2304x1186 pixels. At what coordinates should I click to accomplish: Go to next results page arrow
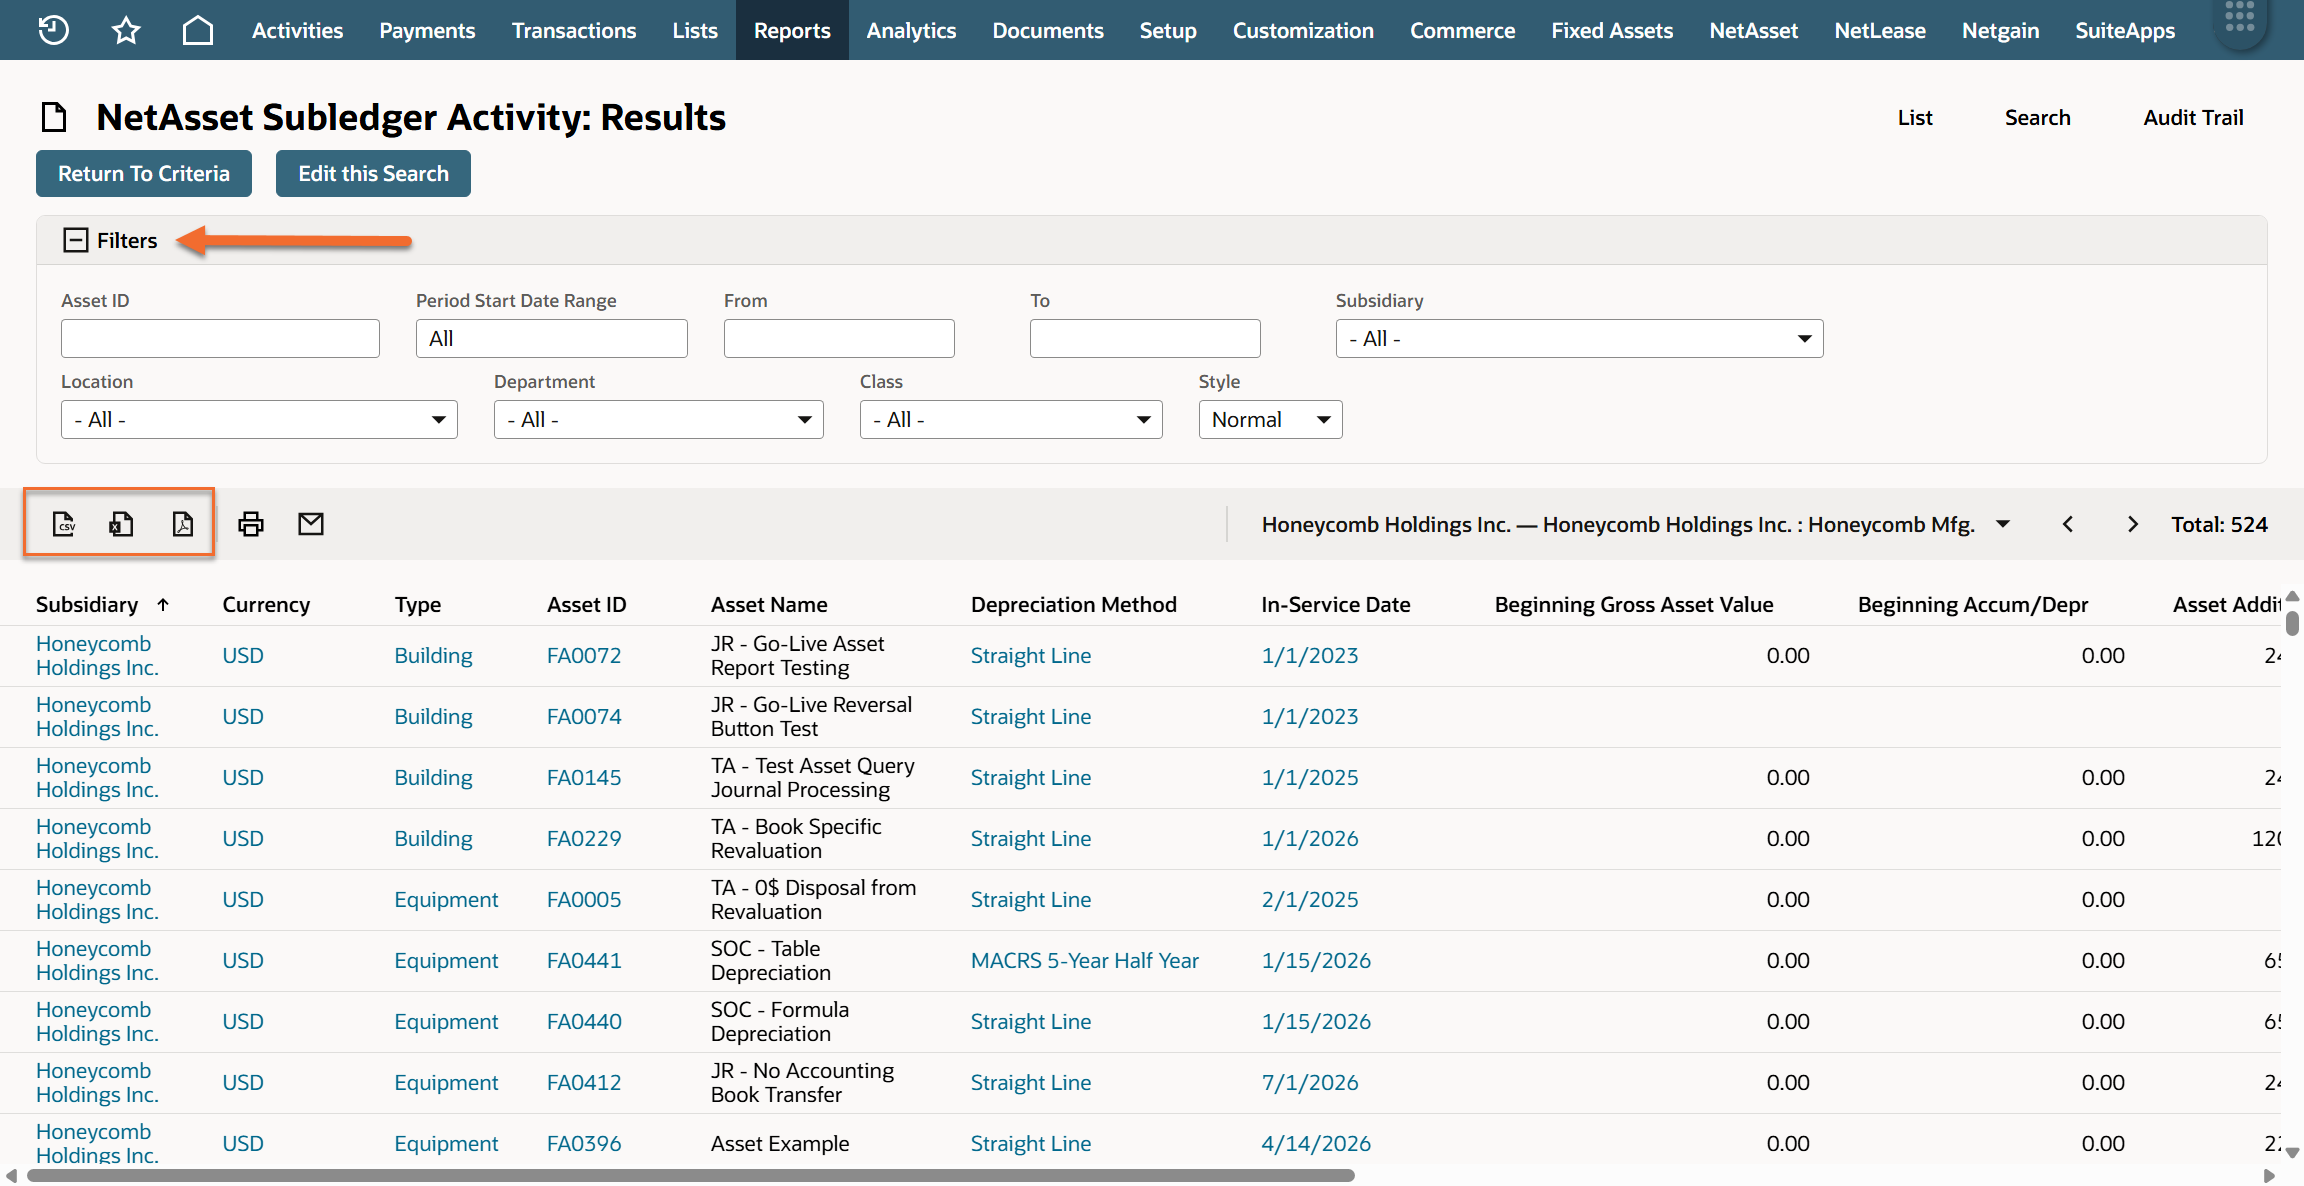(x=2132, y=524)
